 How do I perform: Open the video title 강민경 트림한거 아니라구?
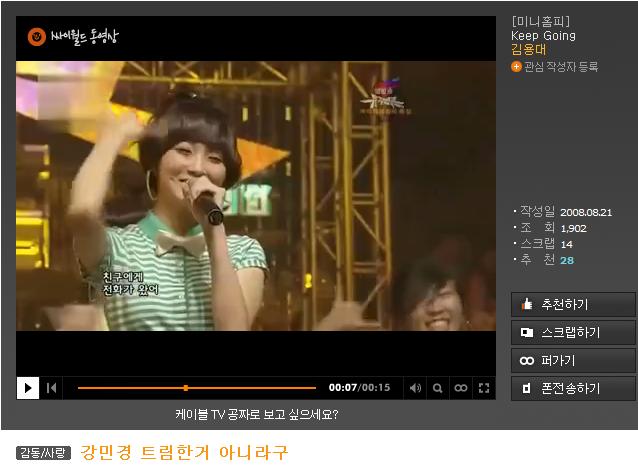pyautogui.click(x=184, y=453)
